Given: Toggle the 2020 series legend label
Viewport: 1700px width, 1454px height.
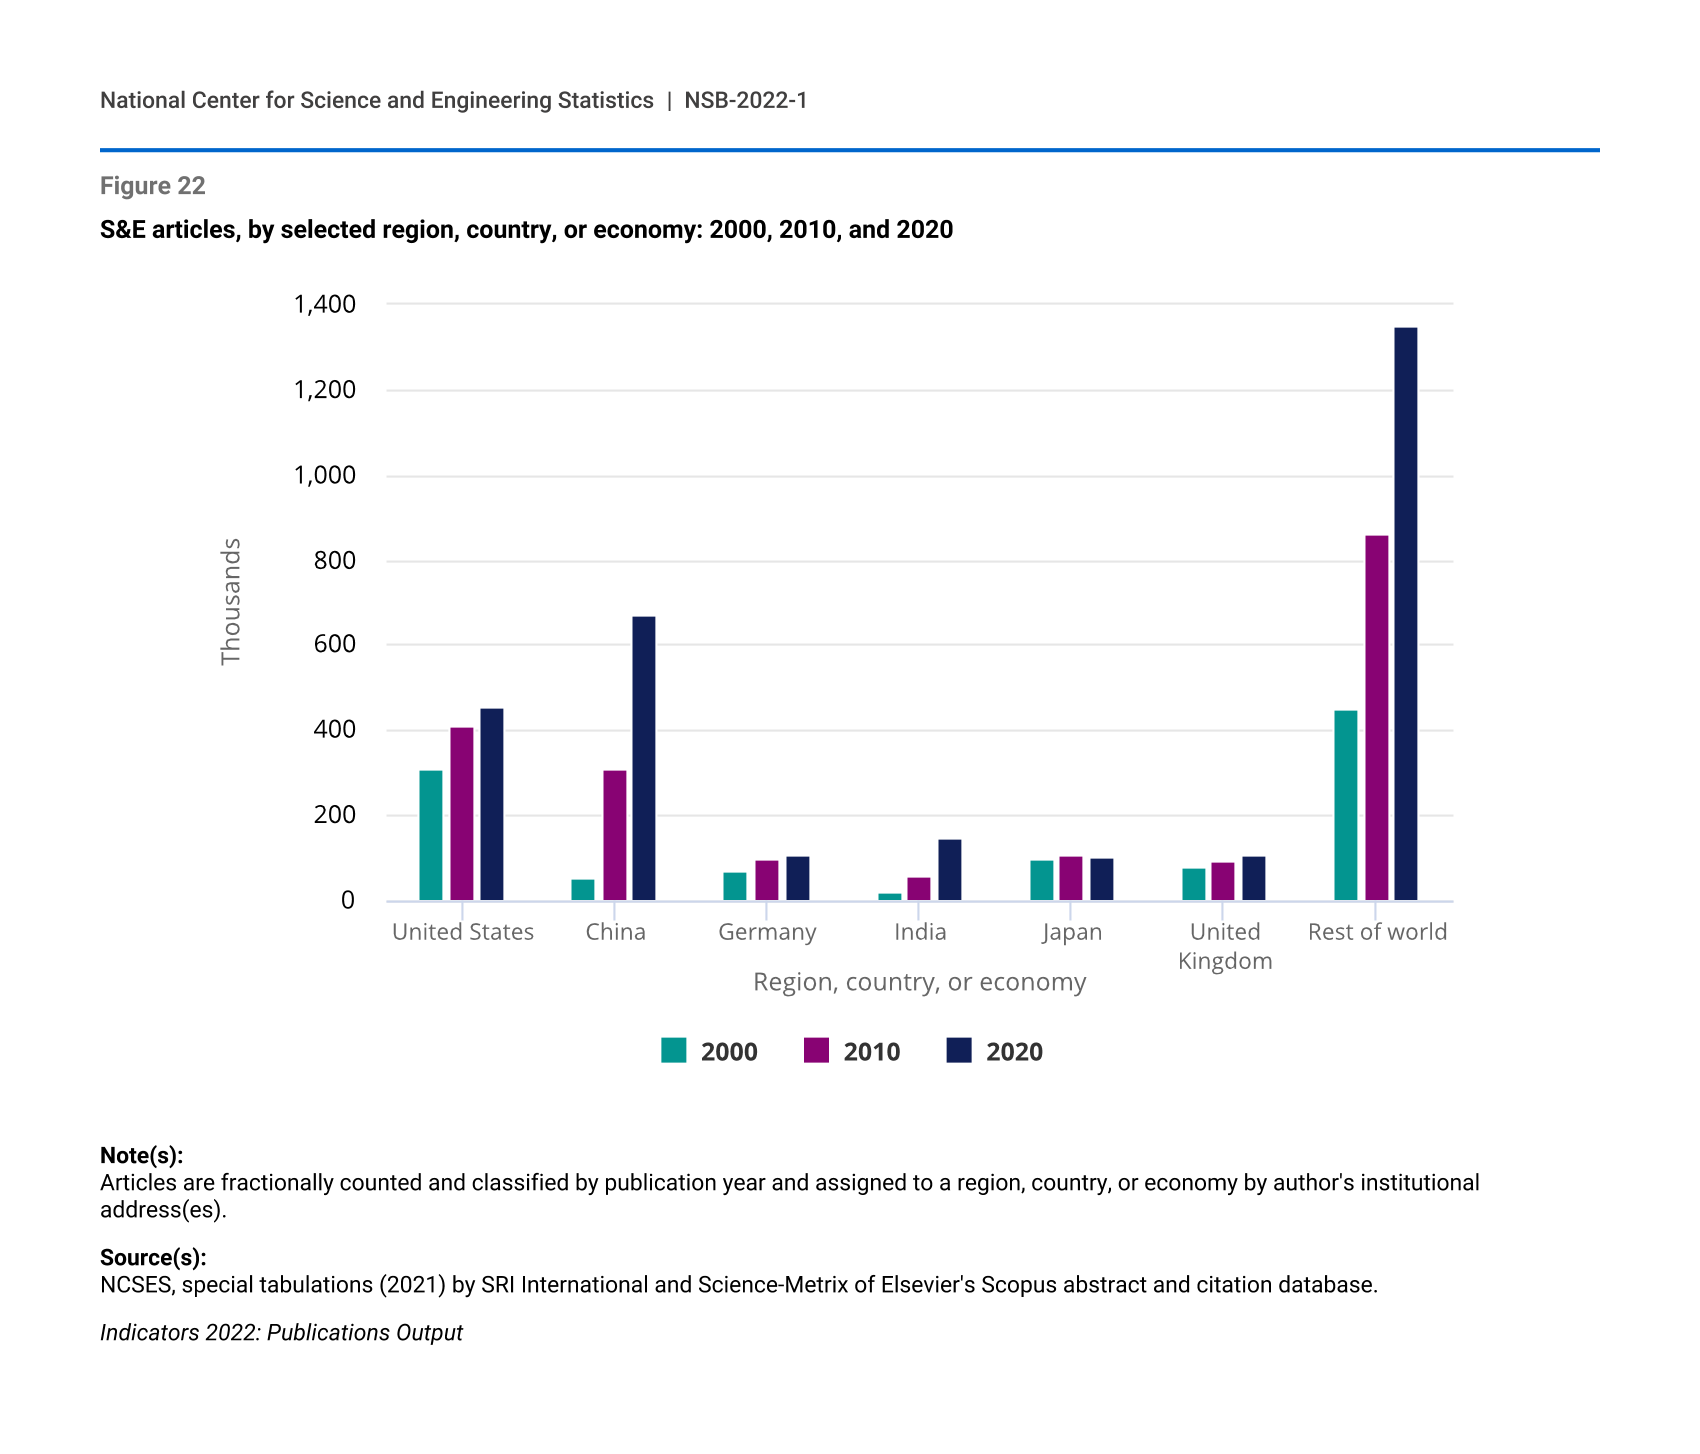Looking at the screenshot, I should (1014, 1052).
